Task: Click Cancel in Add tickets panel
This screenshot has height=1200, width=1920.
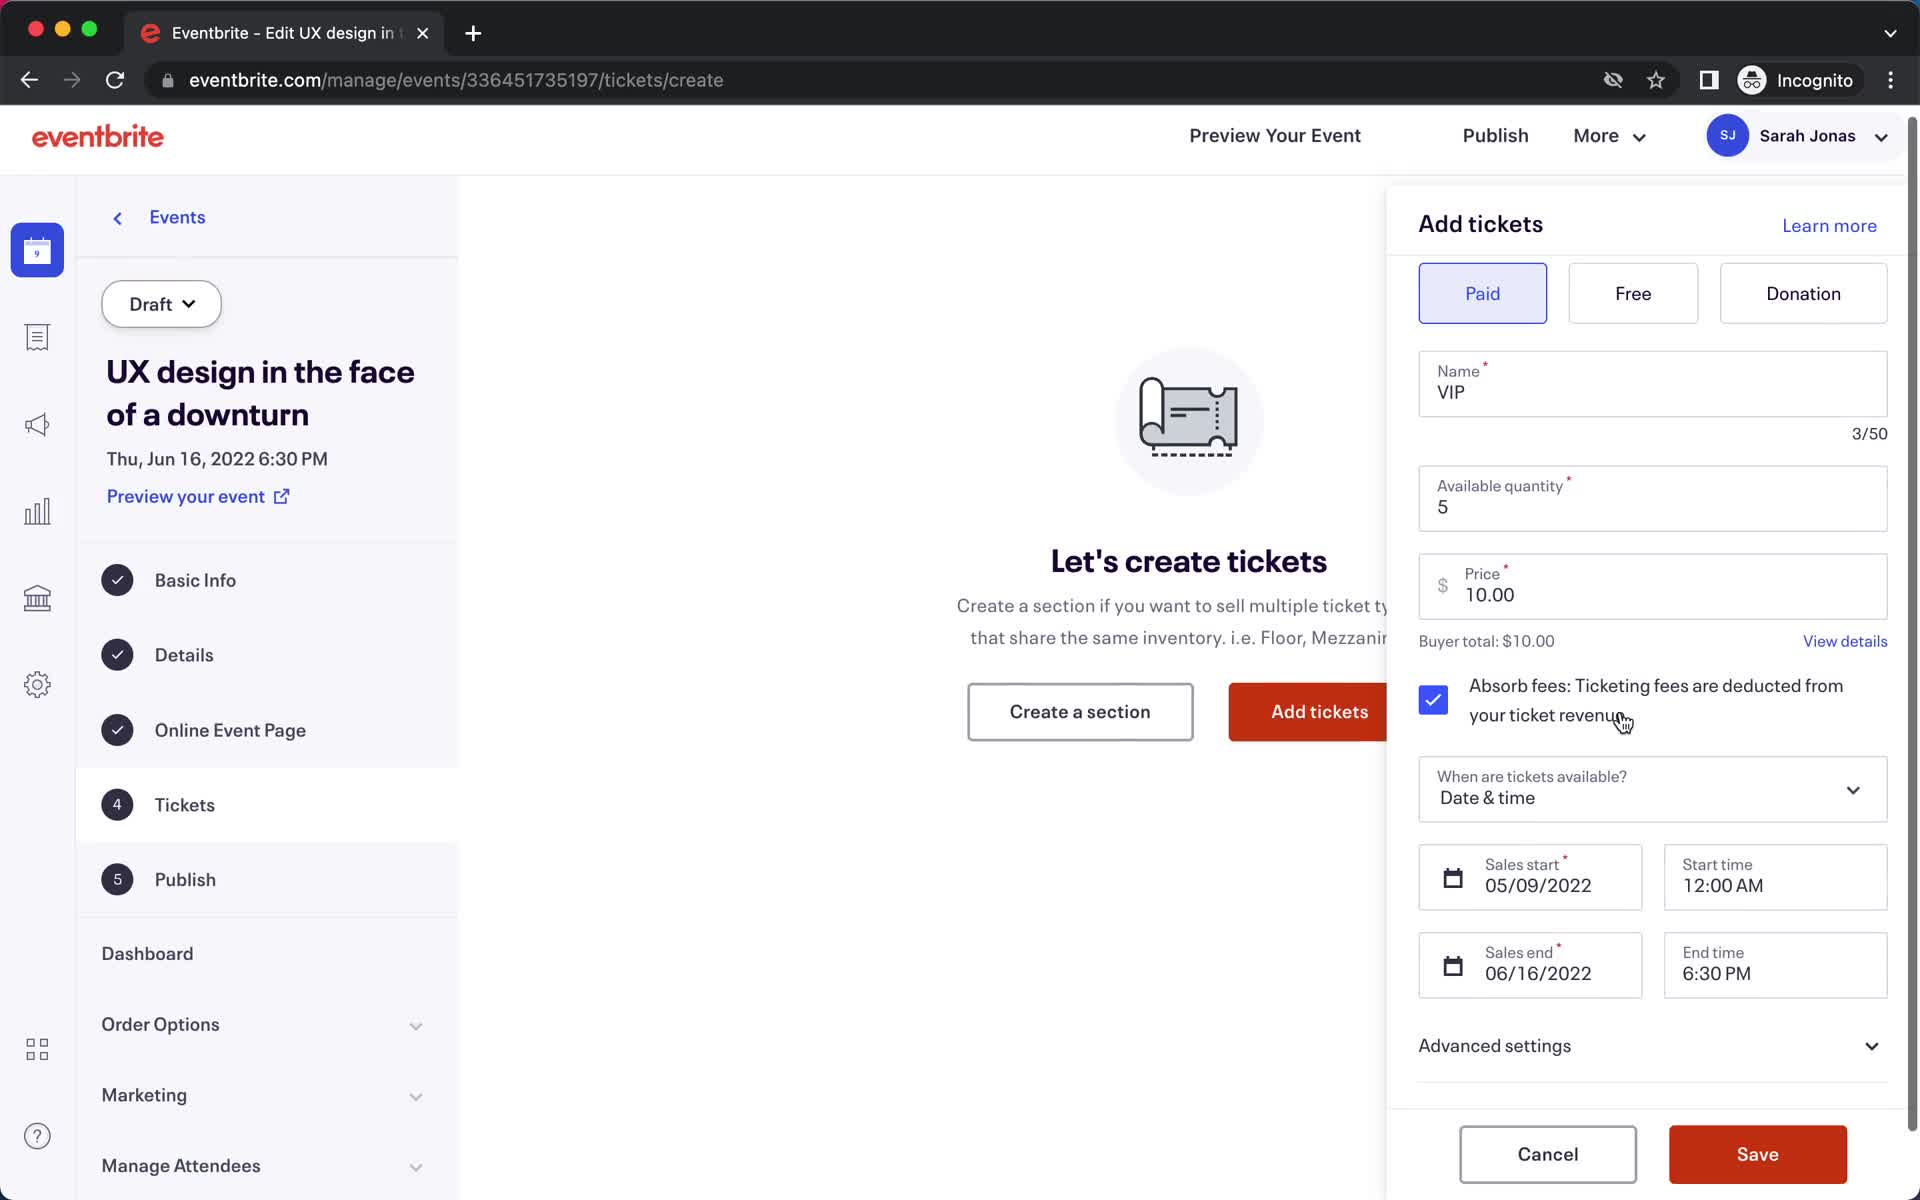Action: point(1547,1154)
